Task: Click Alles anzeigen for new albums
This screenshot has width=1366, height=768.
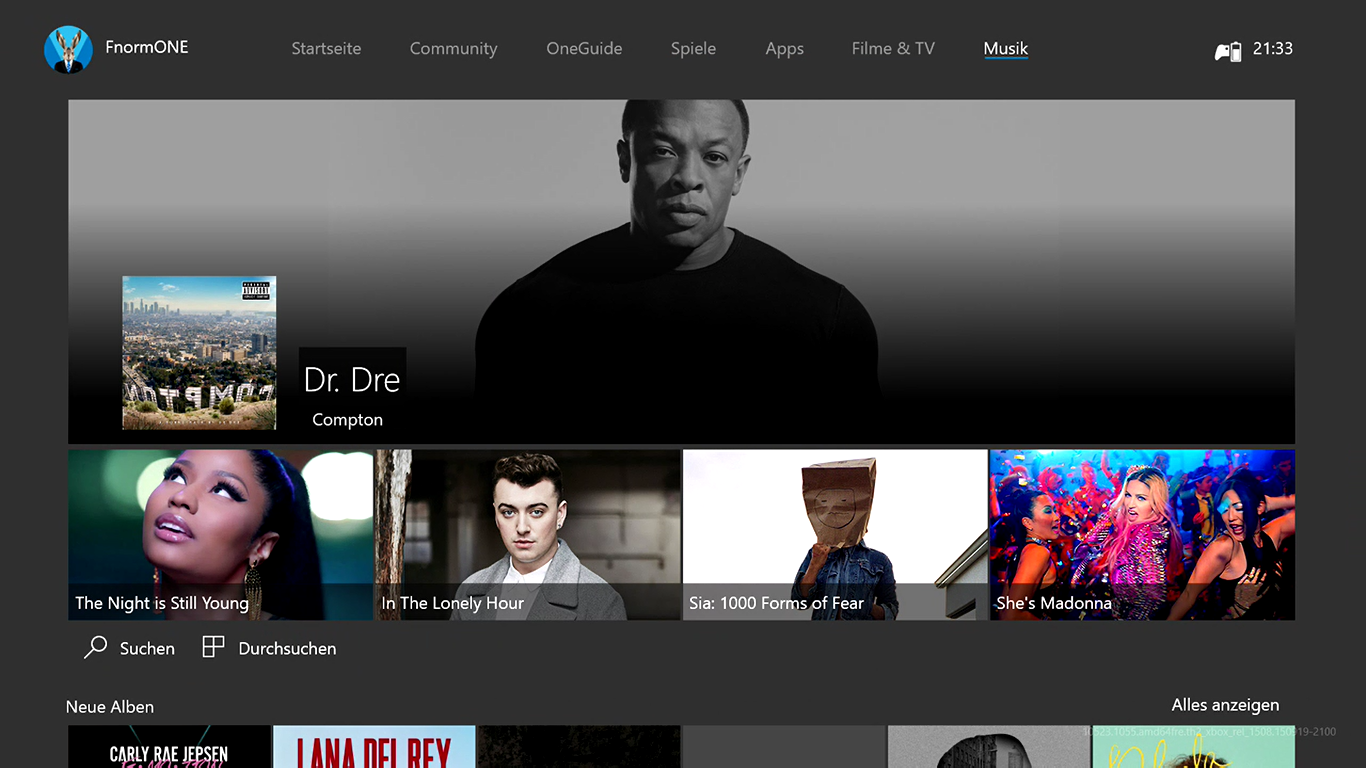Action: click(x=1225, y=706)
